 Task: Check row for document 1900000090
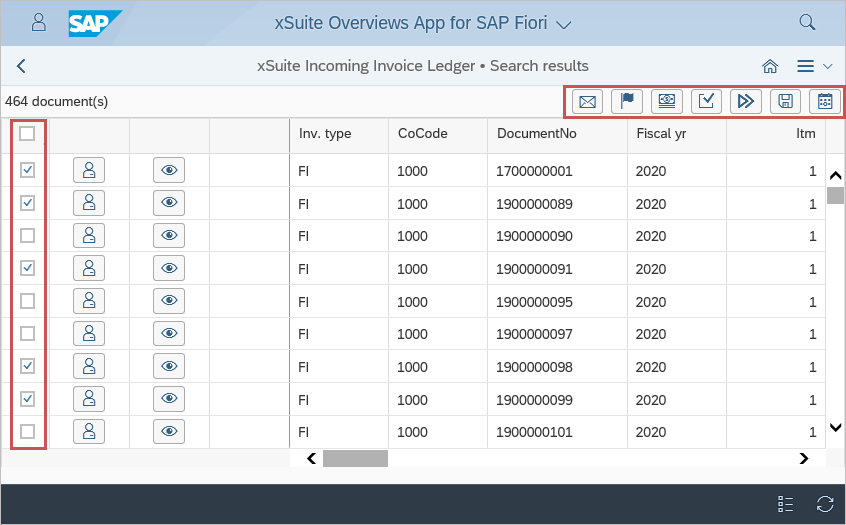[27, 235]
